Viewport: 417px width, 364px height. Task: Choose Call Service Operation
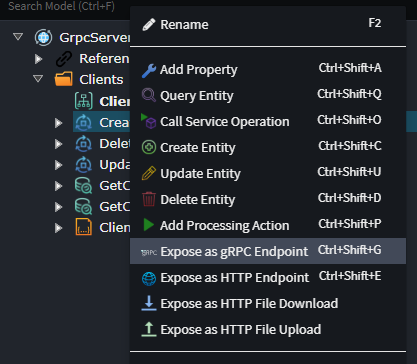click(x=268, y=122)
